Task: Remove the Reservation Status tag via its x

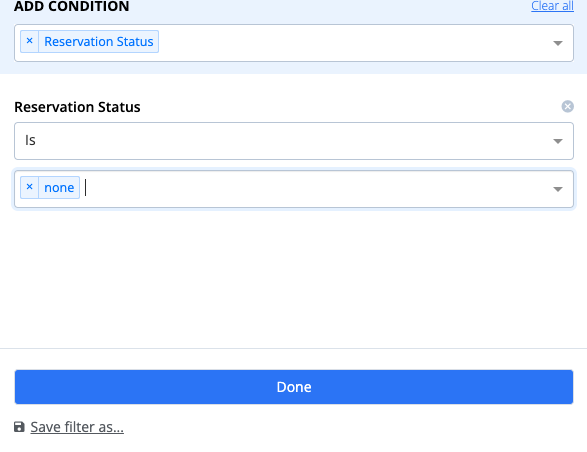Action: [30, 41]
